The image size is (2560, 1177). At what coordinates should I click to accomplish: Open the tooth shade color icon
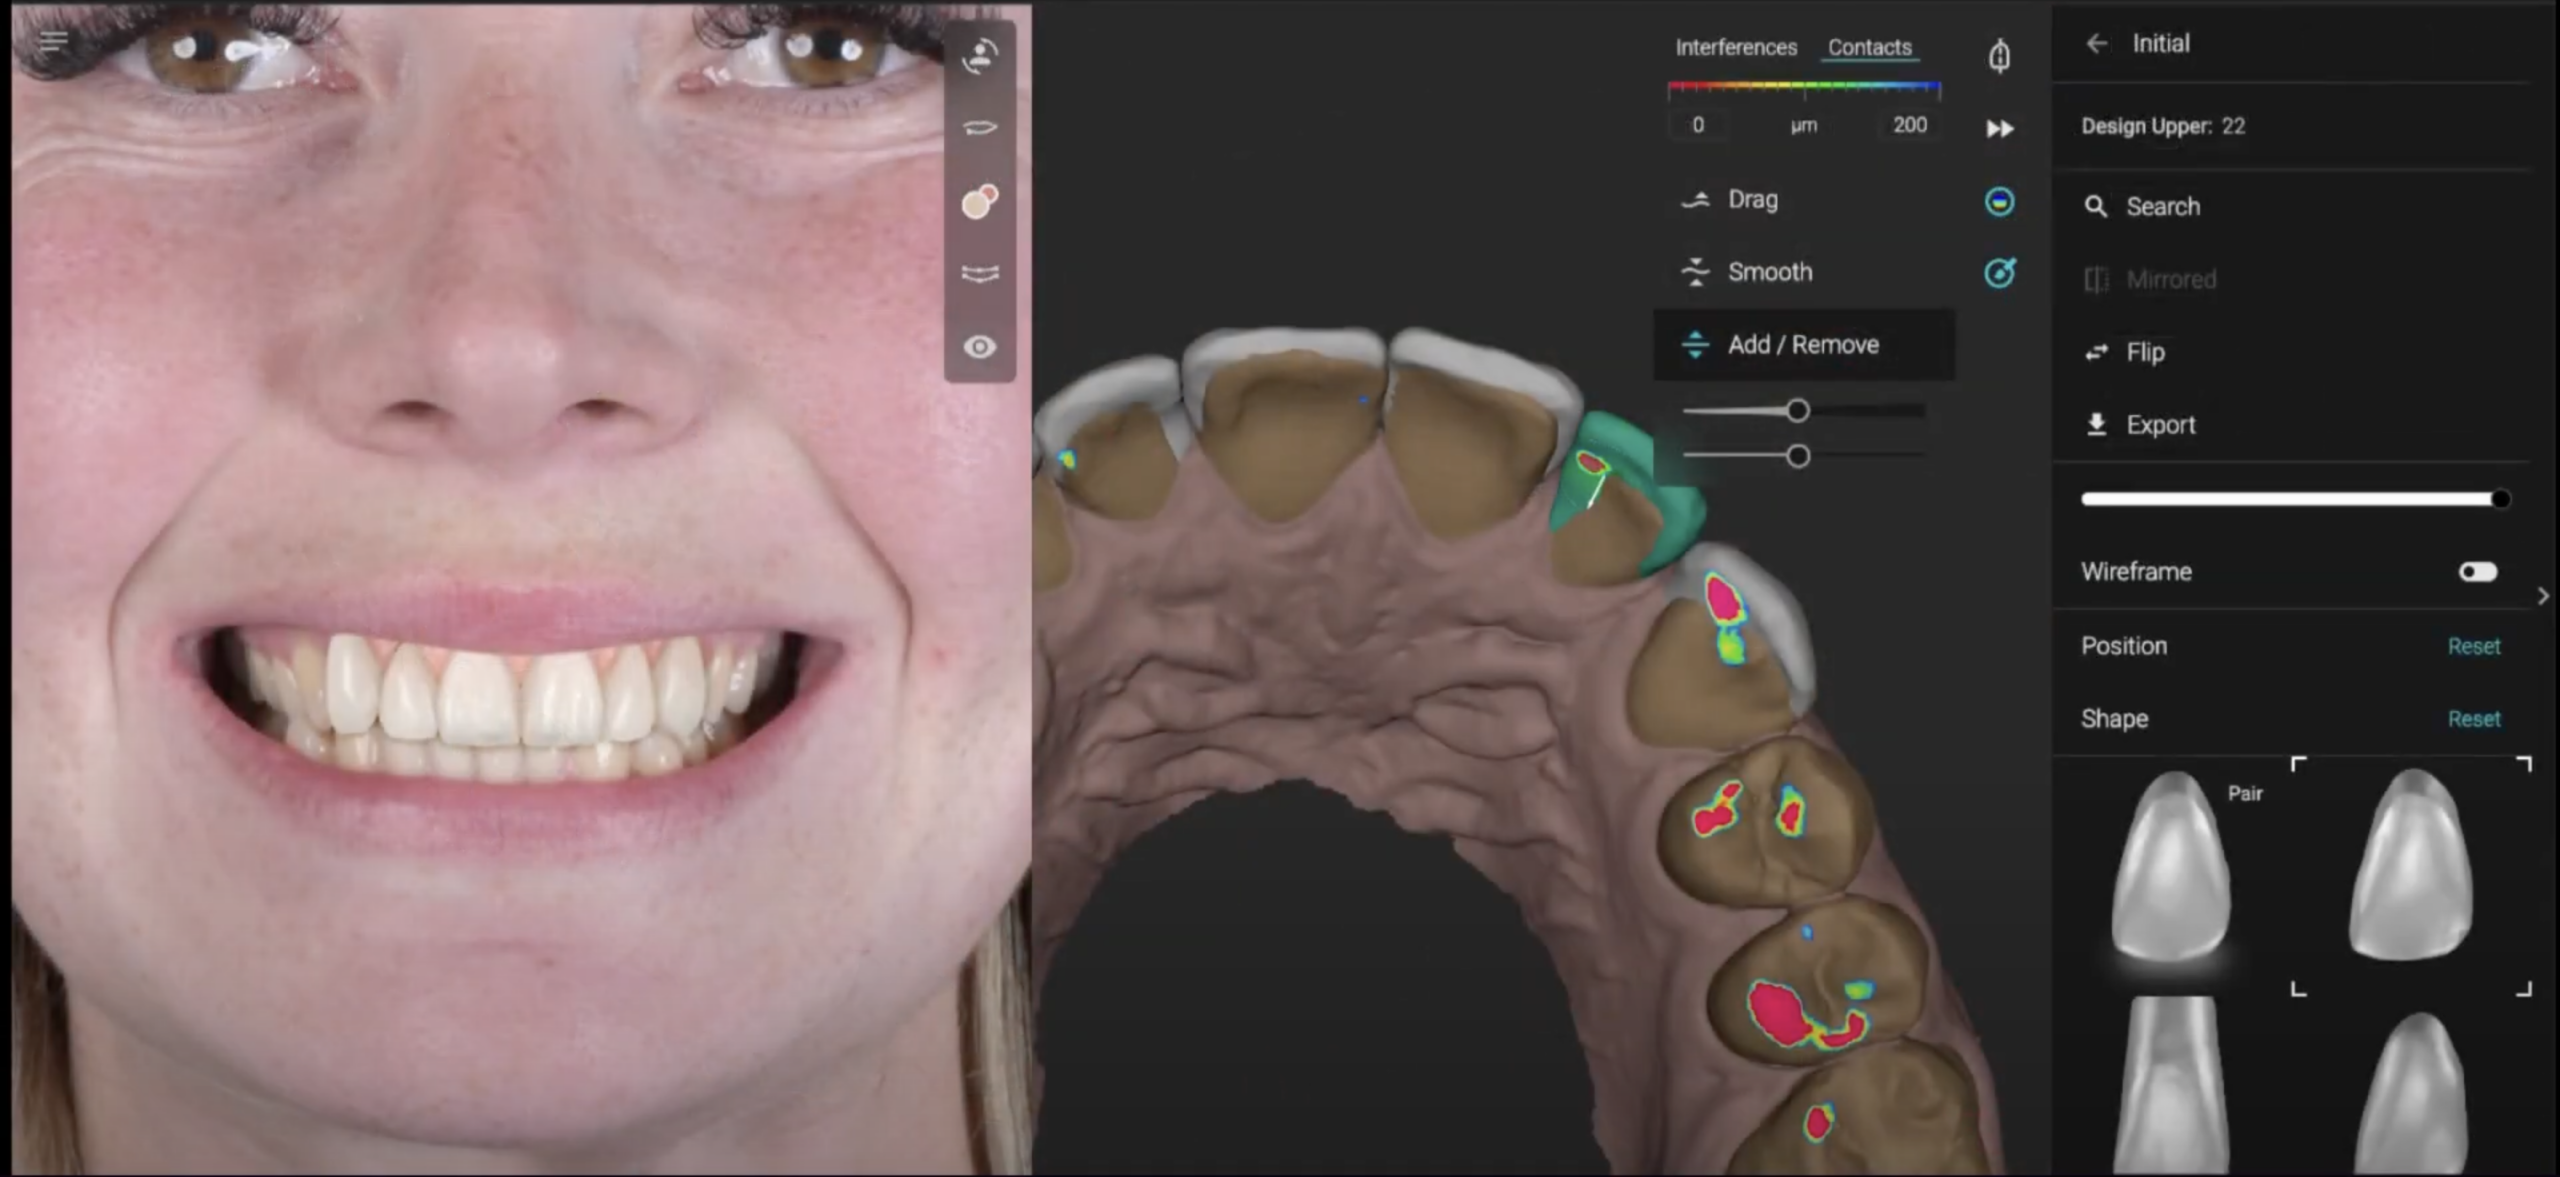(x=980, y=201)
